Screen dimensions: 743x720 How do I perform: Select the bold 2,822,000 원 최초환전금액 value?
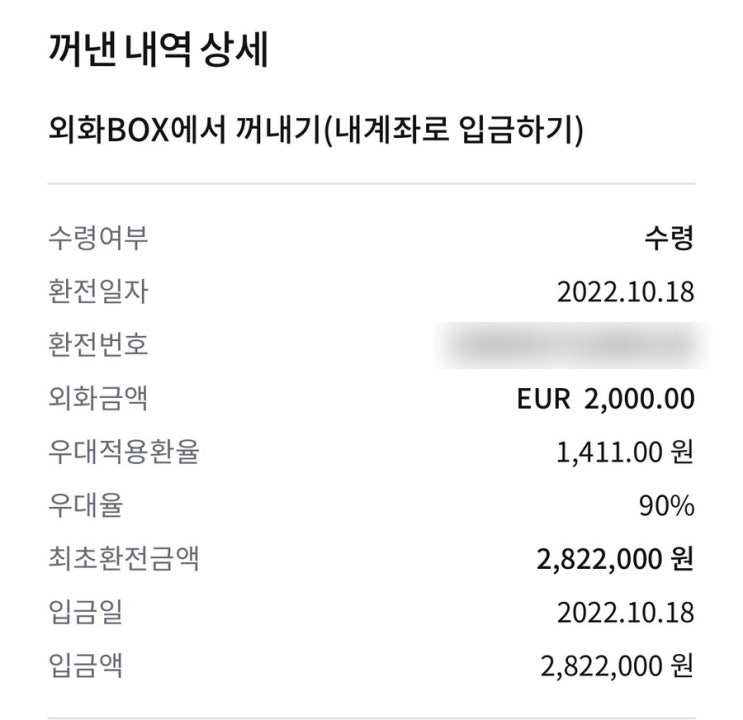[x=616, y=559]
